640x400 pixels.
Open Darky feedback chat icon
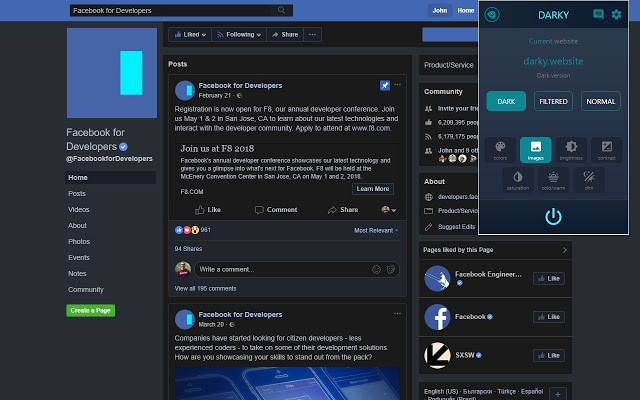pos(598,15)
